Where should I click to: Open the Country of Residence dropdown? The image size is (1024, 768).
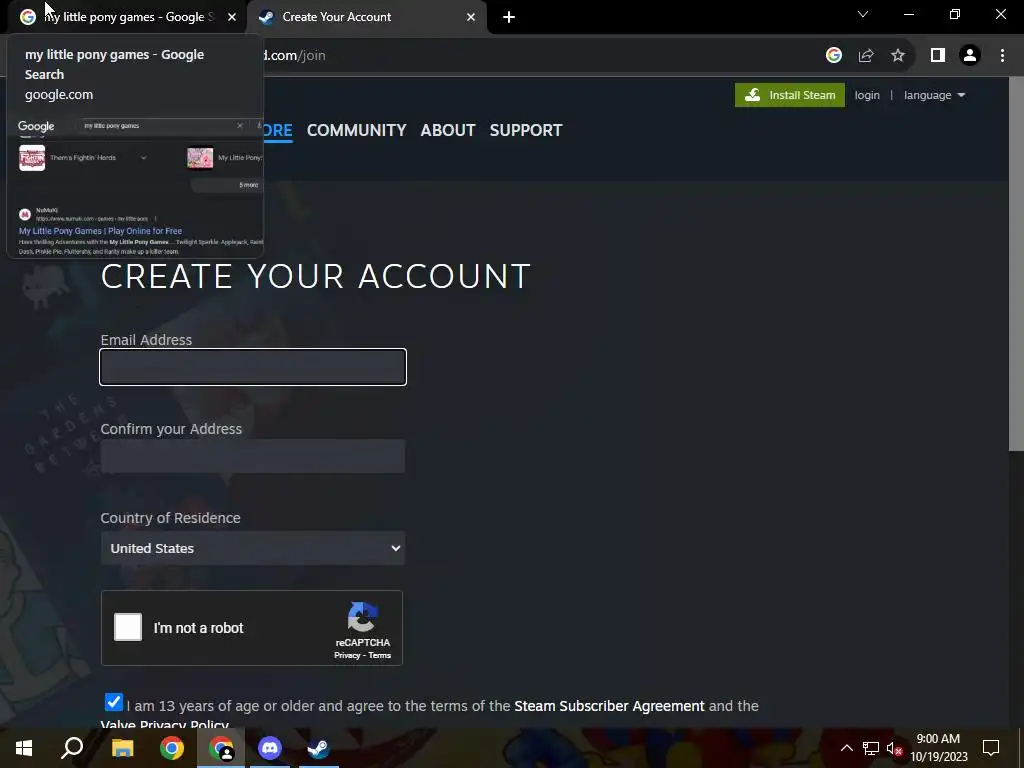coord(253,548)
